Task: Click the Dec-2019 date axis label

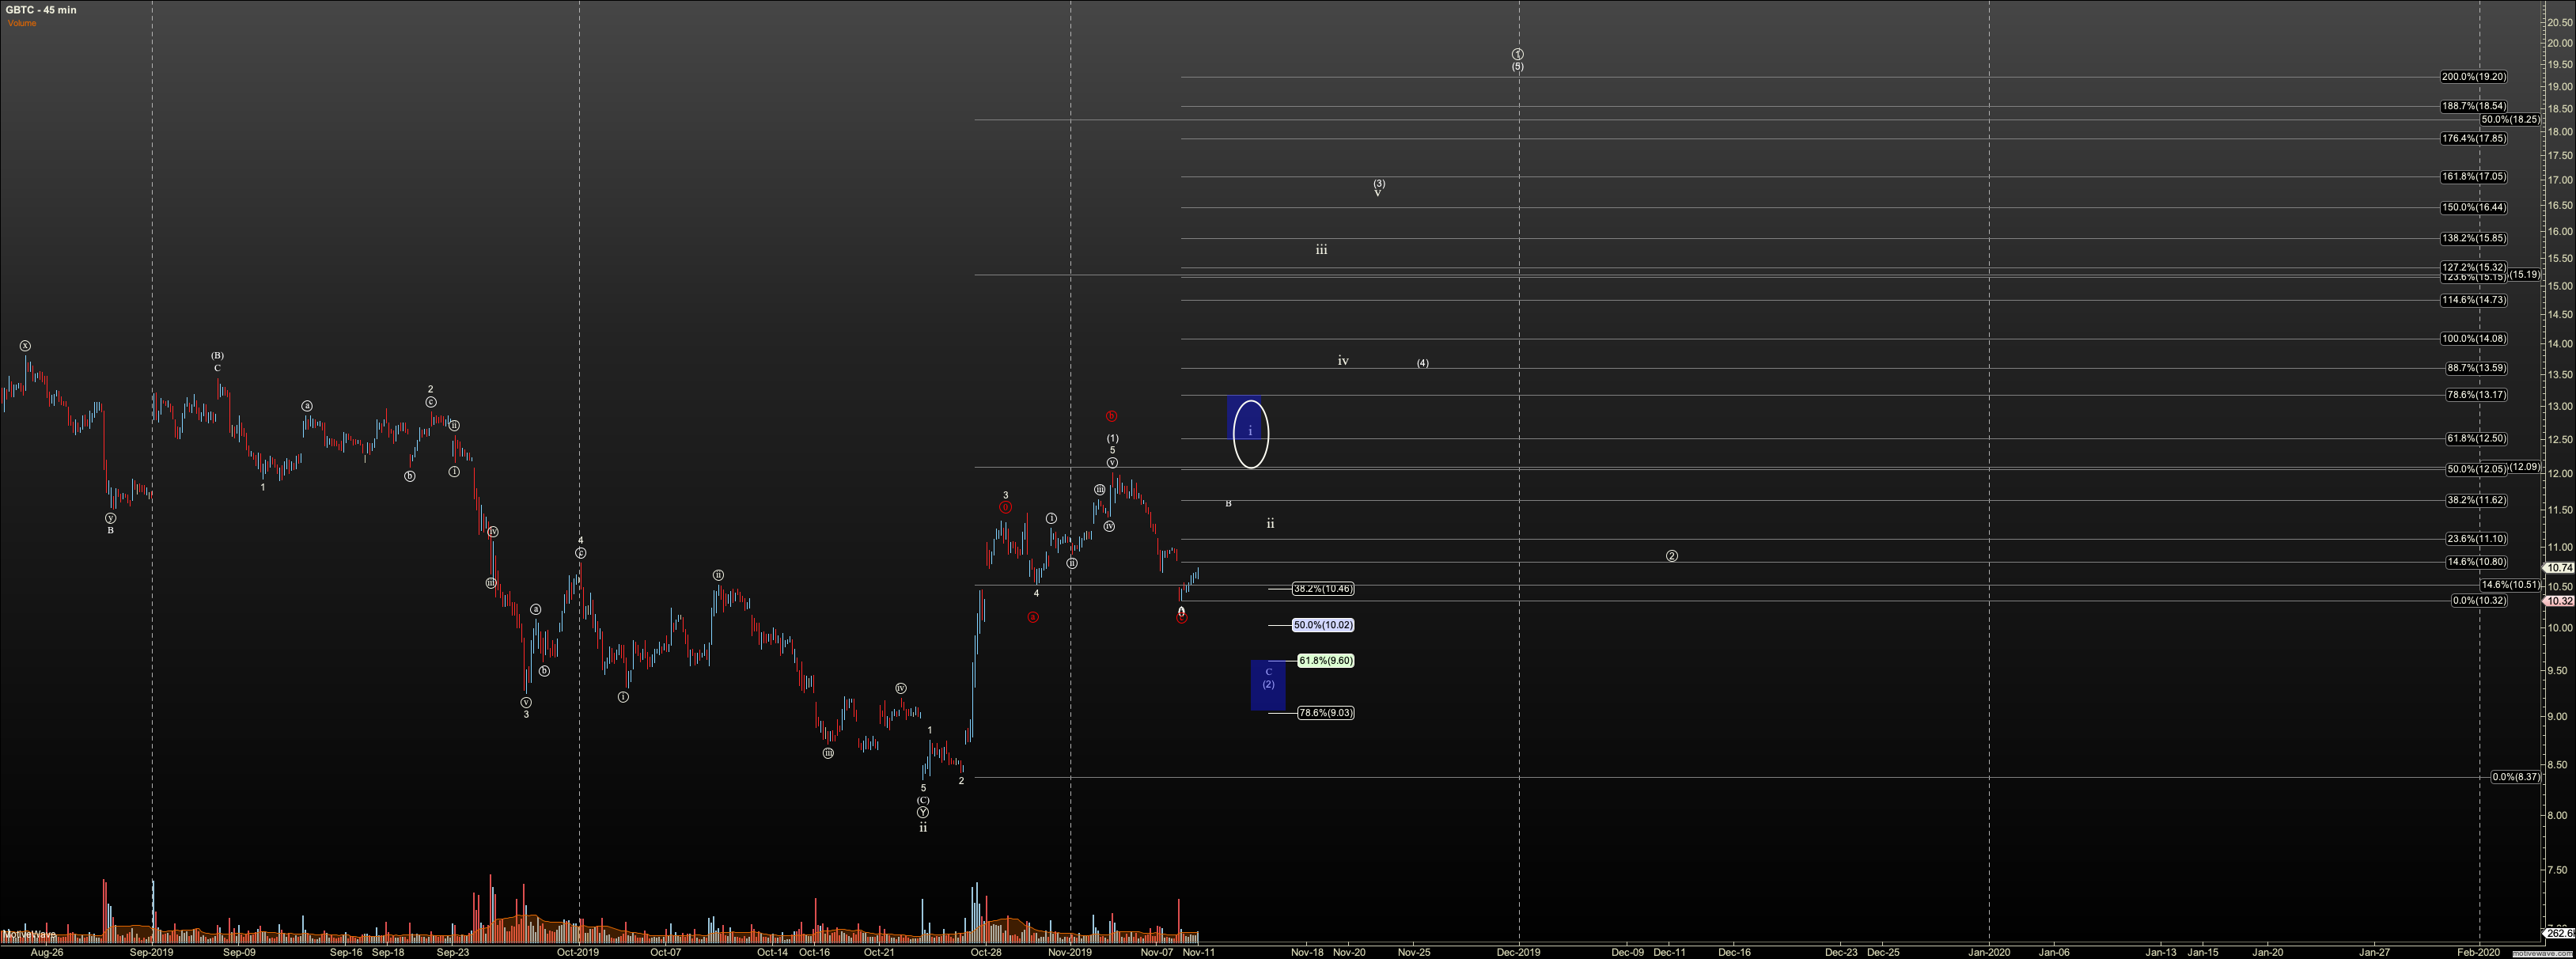Action: 1519,952
